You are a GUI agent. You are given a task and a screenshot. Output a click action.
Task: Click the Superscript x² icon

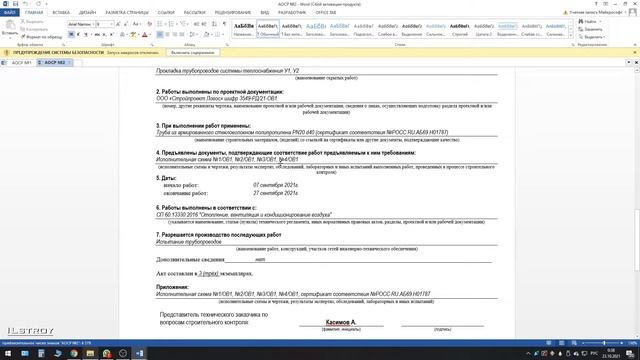click(111, 35)
